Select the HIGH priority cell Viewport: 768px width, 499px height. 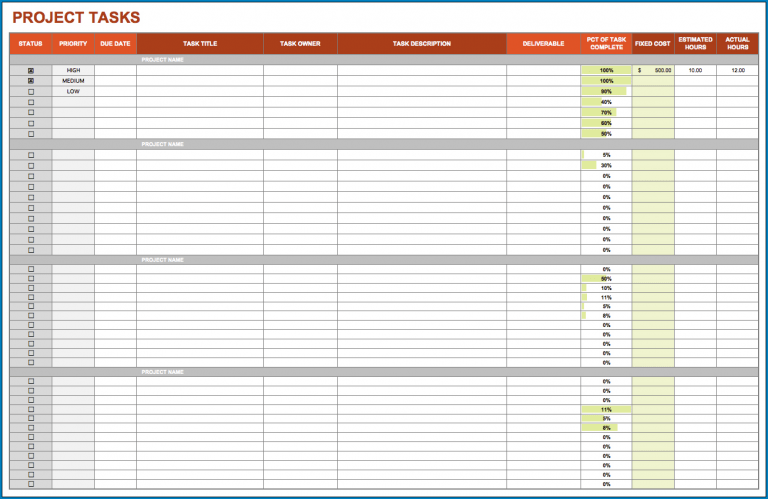click(73, 71)
